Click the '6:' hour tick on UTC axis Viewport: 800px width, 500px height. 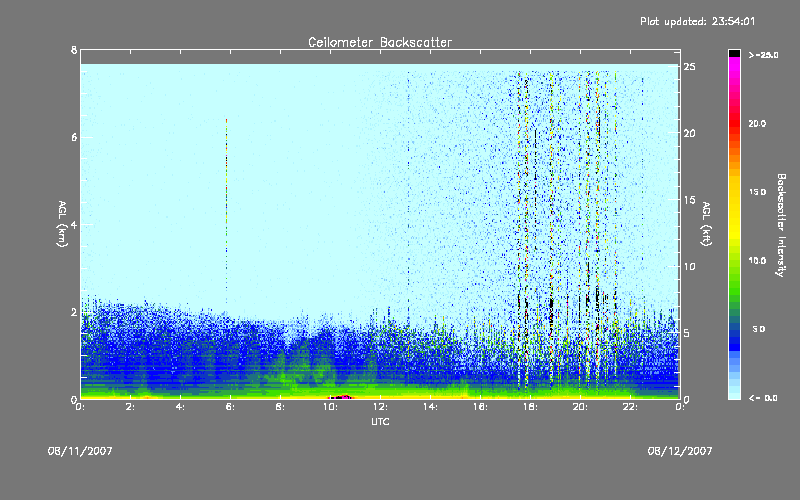point(231,407)
